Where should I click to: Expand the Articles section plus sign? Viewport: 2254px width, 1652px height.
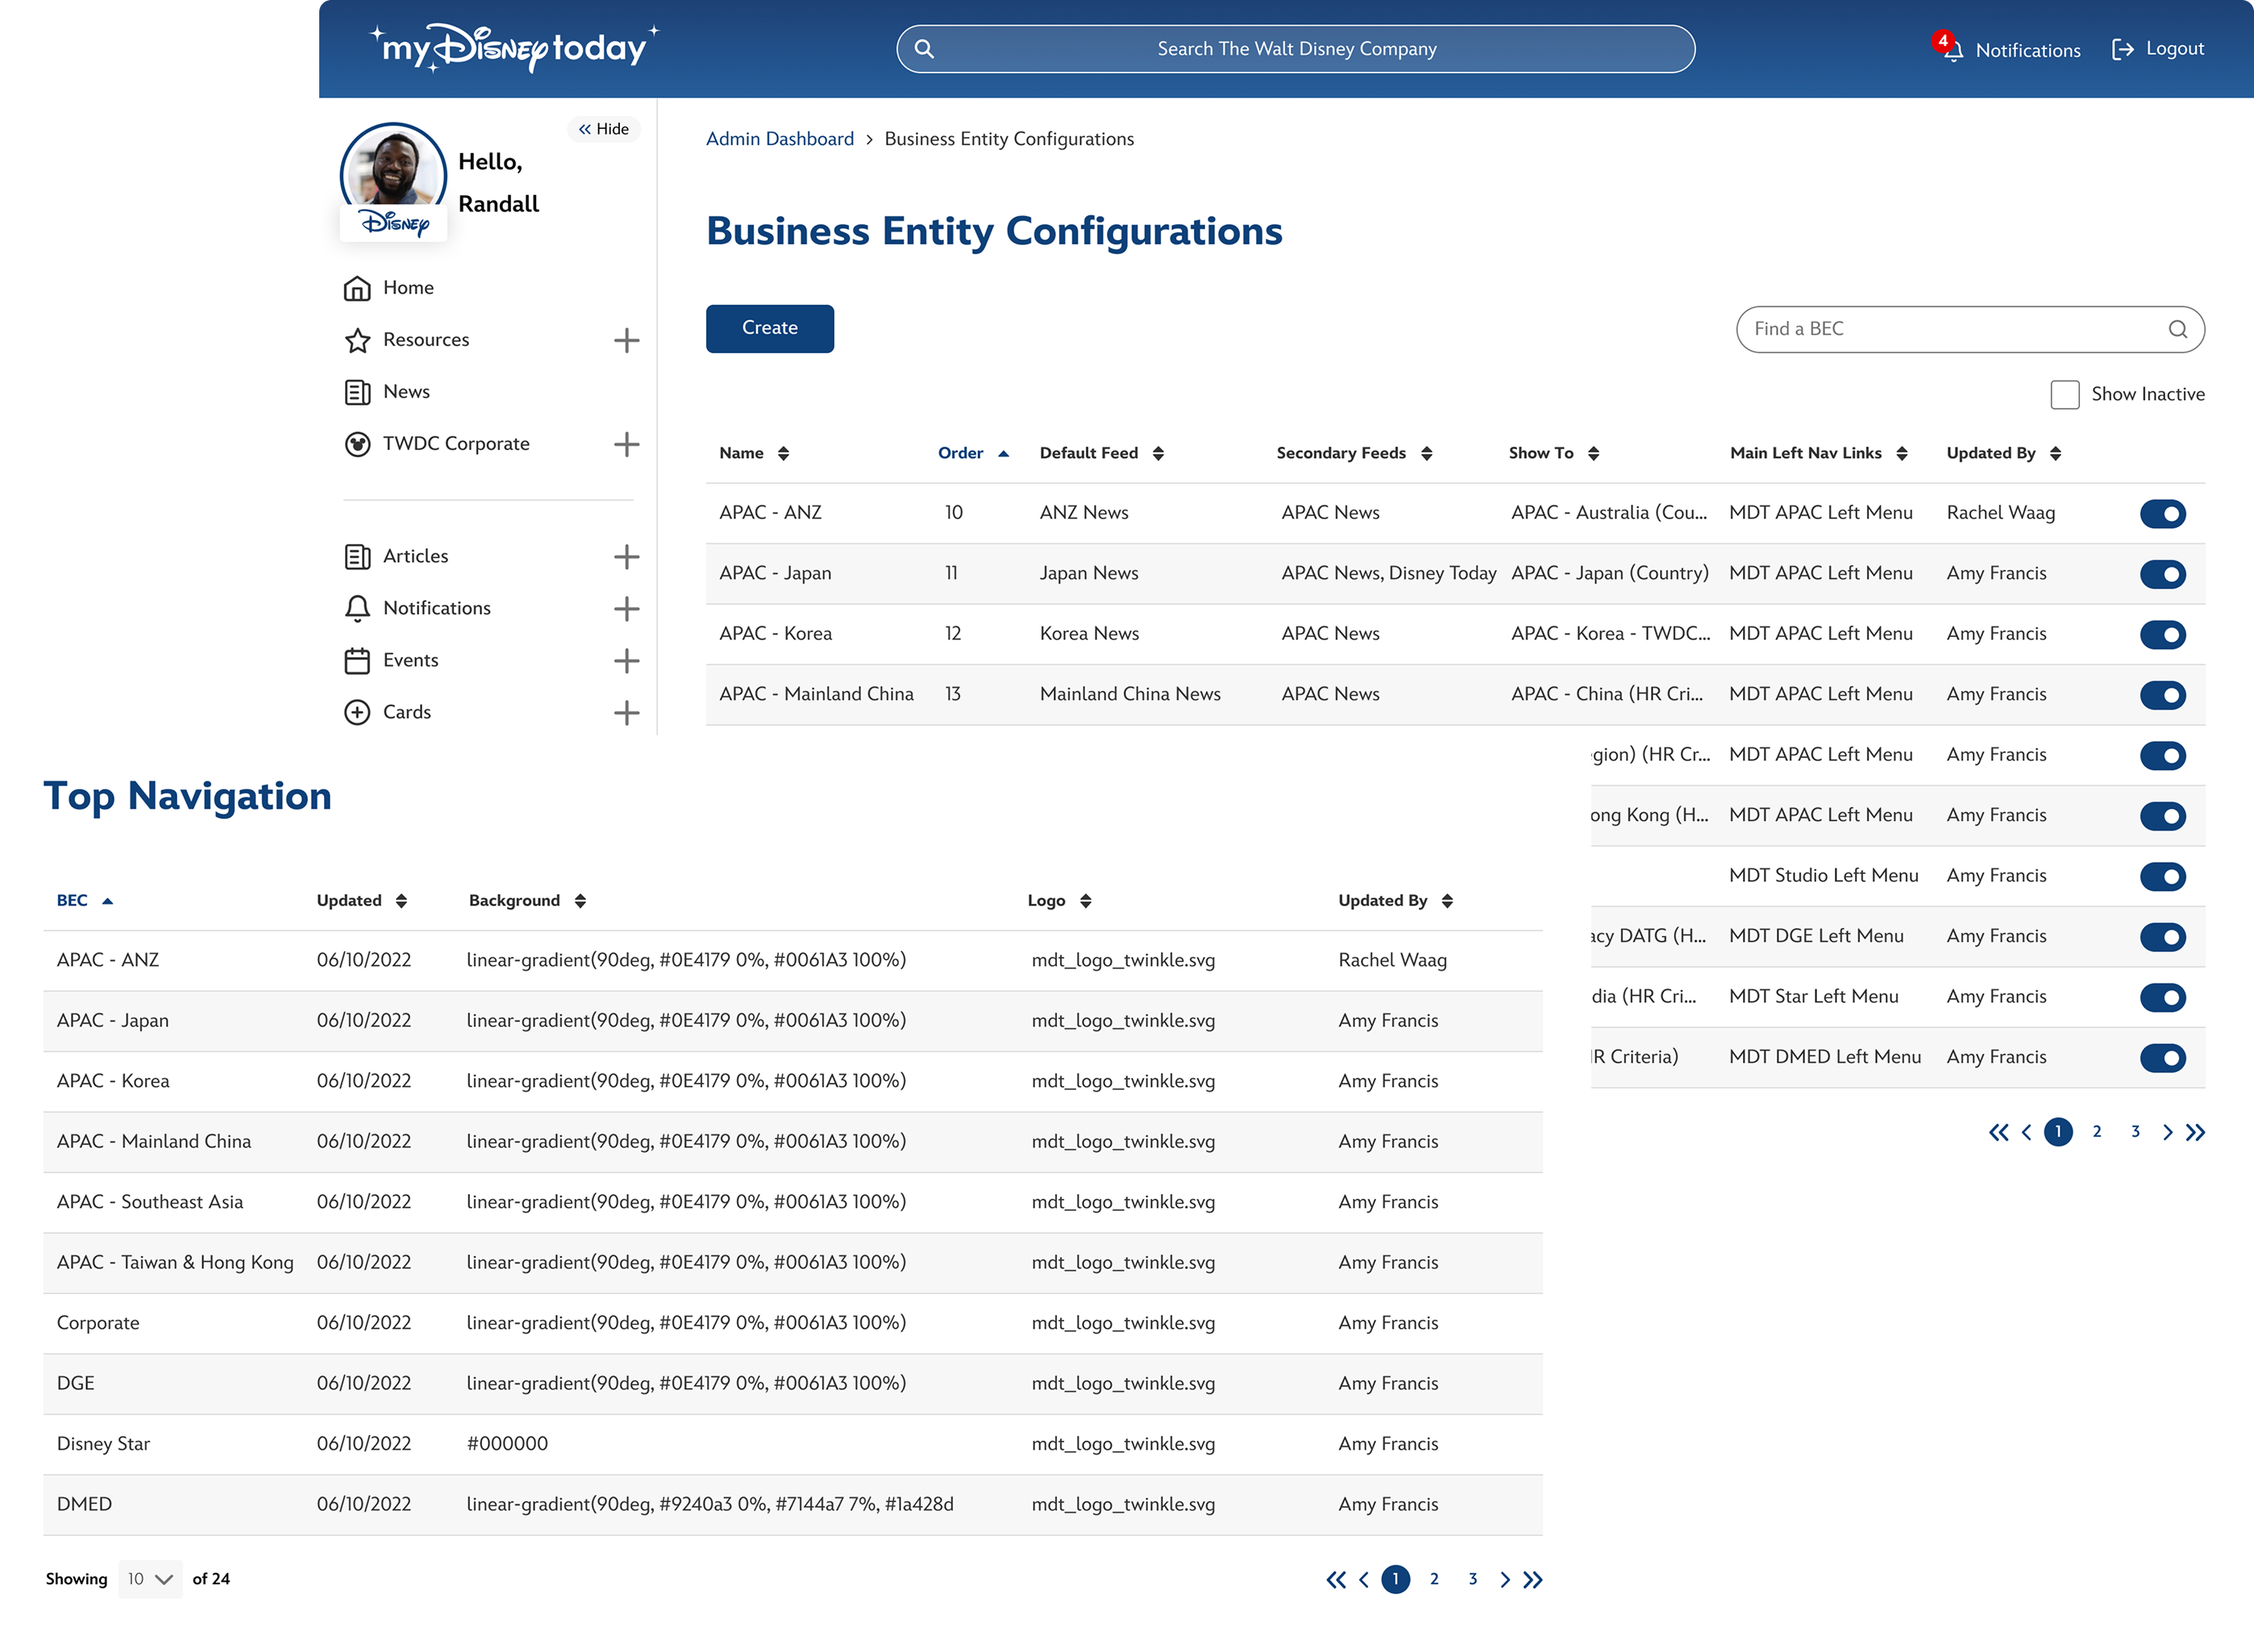coord(626,557)
